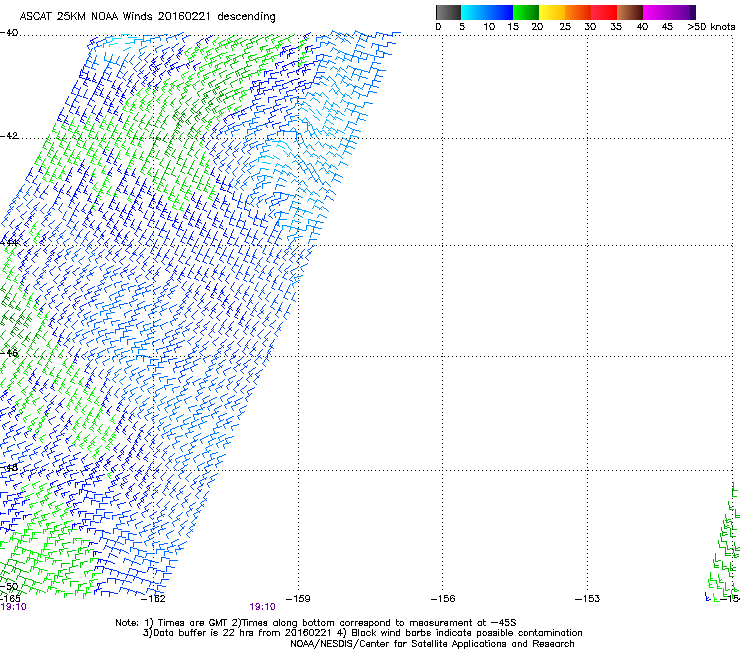Click the '-153' longitude axis label

588,599
